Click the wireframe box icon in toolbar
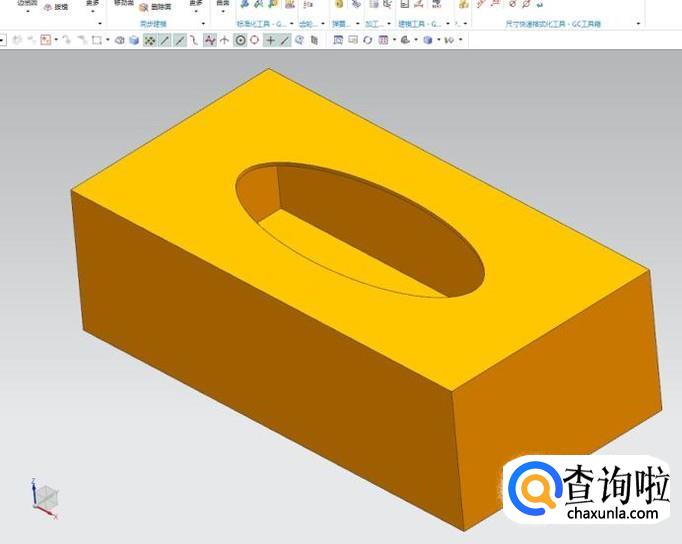 pos(120,40)
